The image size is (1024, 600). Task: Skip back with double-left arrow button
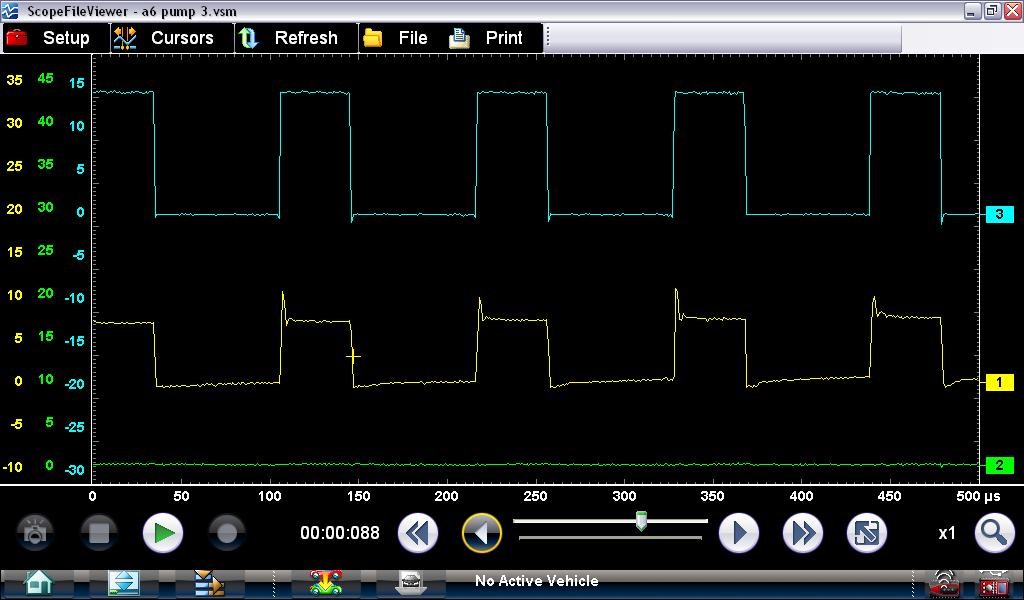(x=418, y=533)
